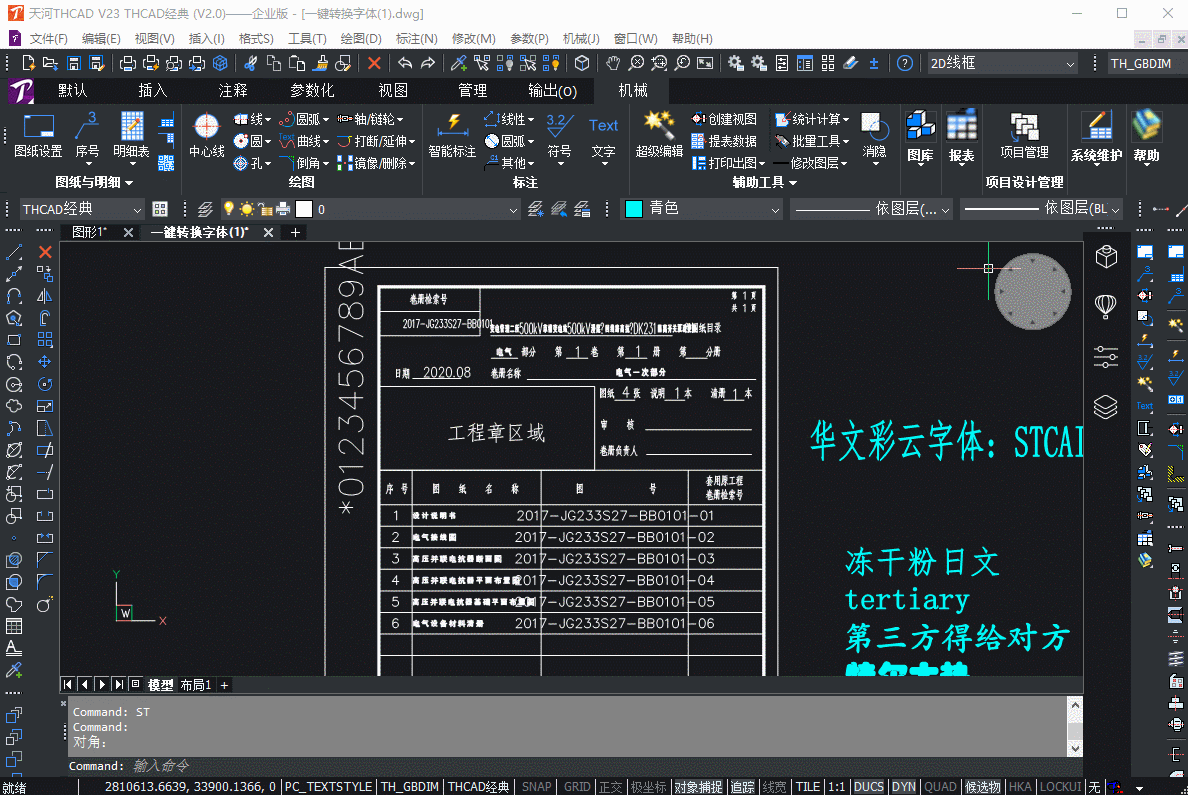Open the 格式(S) menu
The width and height of the screenshot is (1188, 795).
pyautogui.click(x=255, y=39)
